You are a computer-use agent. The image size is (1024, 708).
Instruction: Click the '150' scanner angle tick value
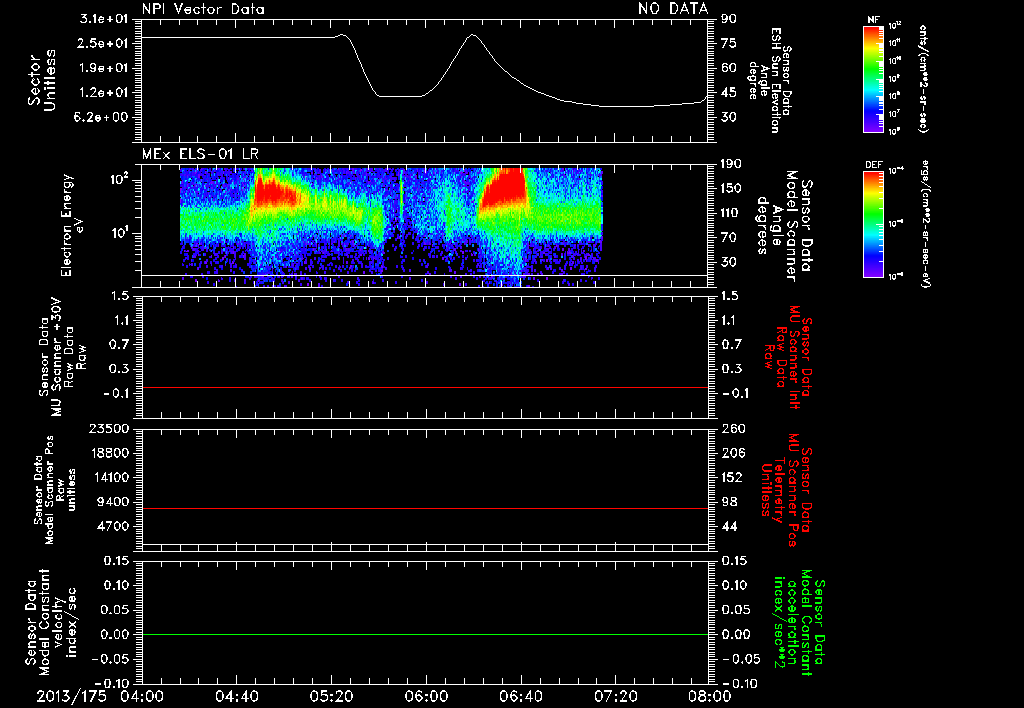731,188
